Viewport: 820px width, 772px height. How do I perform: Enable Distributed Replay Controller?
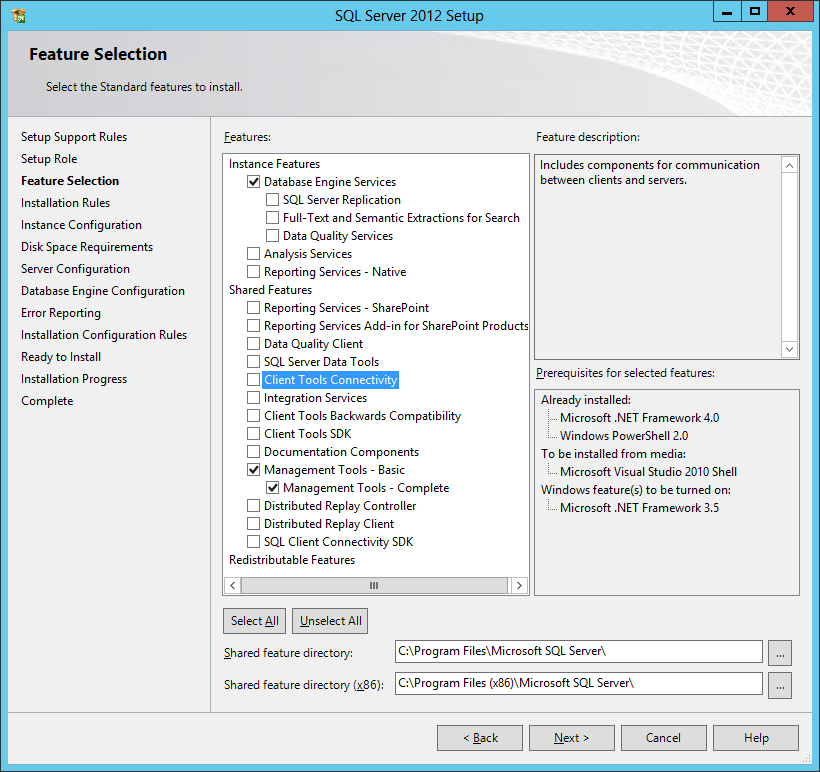tap(254, 505)
